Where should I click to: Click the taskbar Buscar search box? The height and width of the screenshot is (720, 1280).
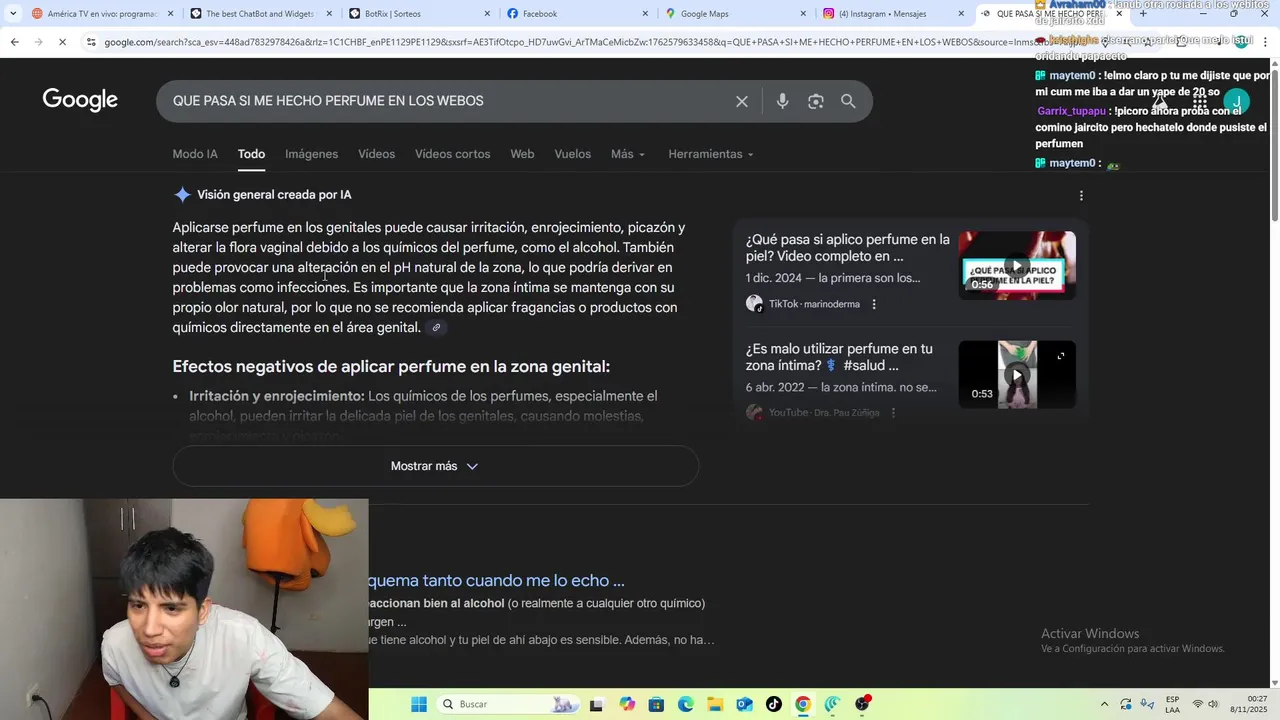pos(508,704)
